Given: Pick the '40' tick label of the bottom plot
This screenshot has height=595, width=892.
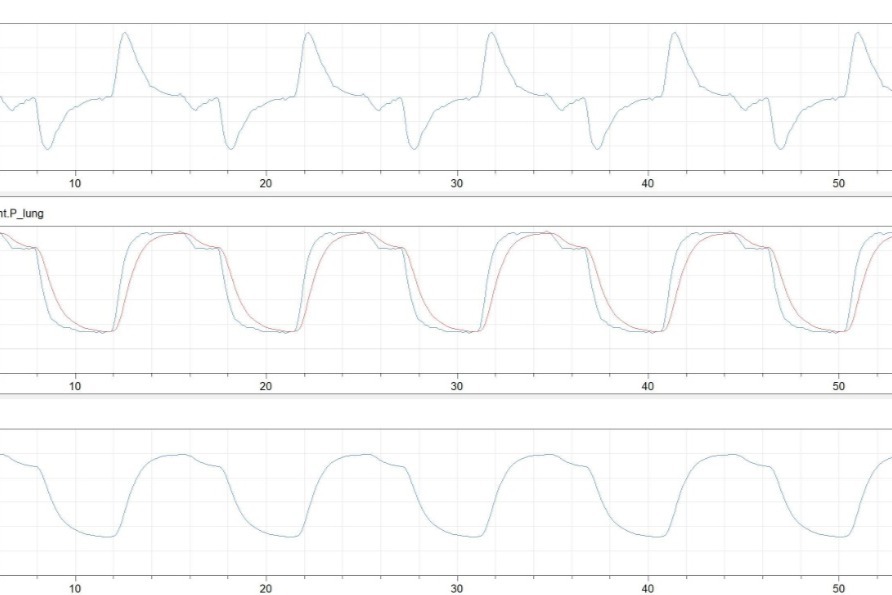Looking at the screenshot, I should tap(647, 588).
